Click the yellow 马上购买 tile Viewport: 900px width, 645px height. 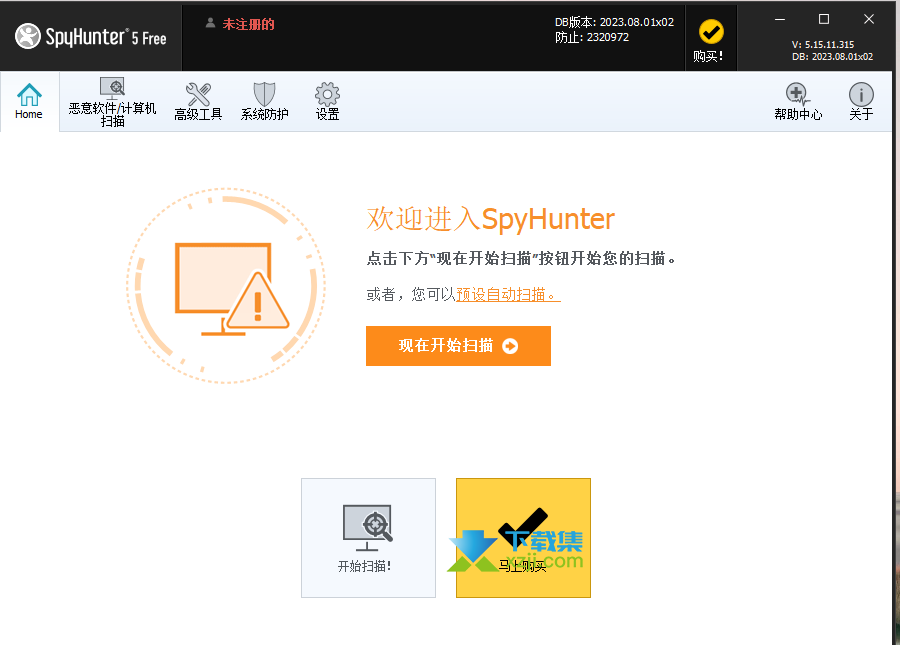523,538
